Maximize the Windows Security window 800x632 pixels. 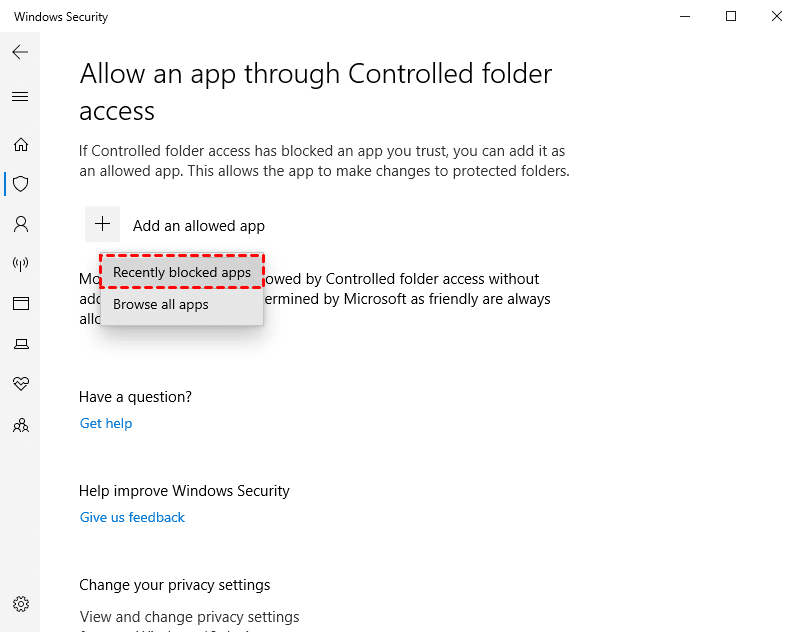[x=732, y=16]
